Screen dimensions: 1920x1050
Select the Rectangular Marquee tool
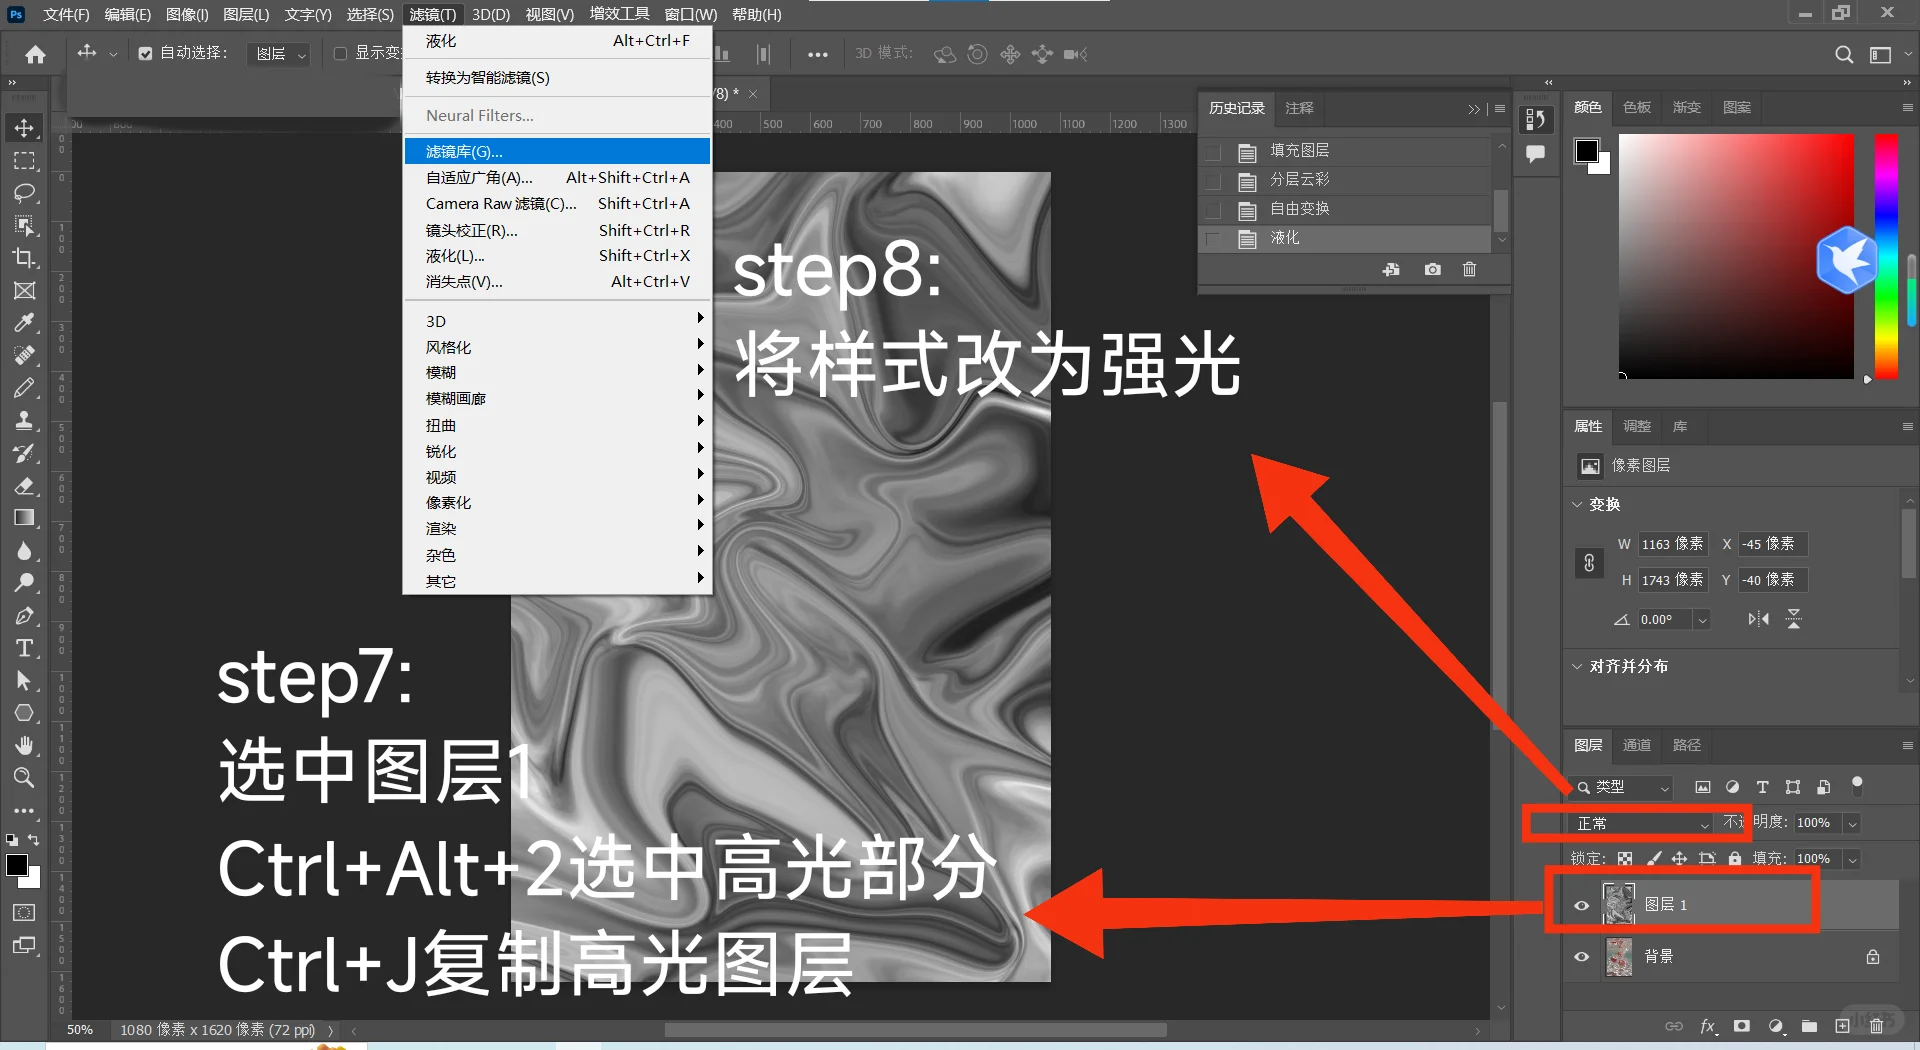tap(24, 161)
